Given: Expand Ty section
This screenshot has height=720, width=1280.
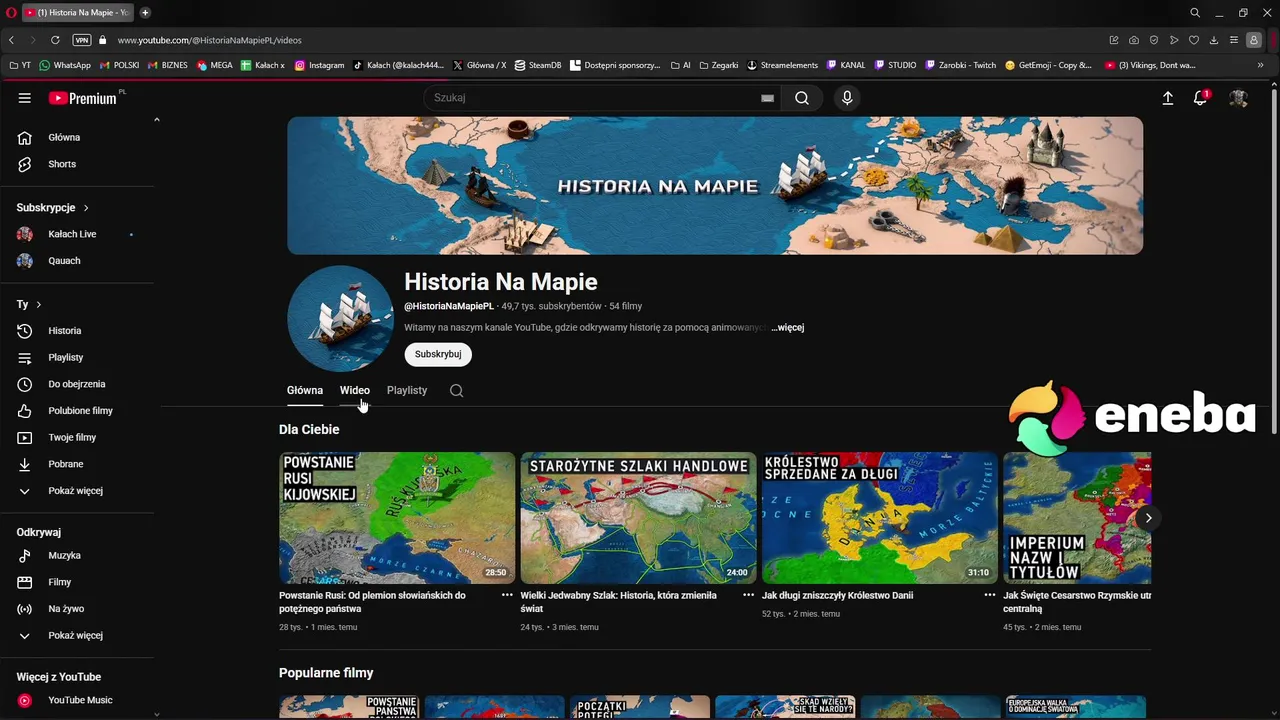Looking at the screenshot, I should (29, 304).
